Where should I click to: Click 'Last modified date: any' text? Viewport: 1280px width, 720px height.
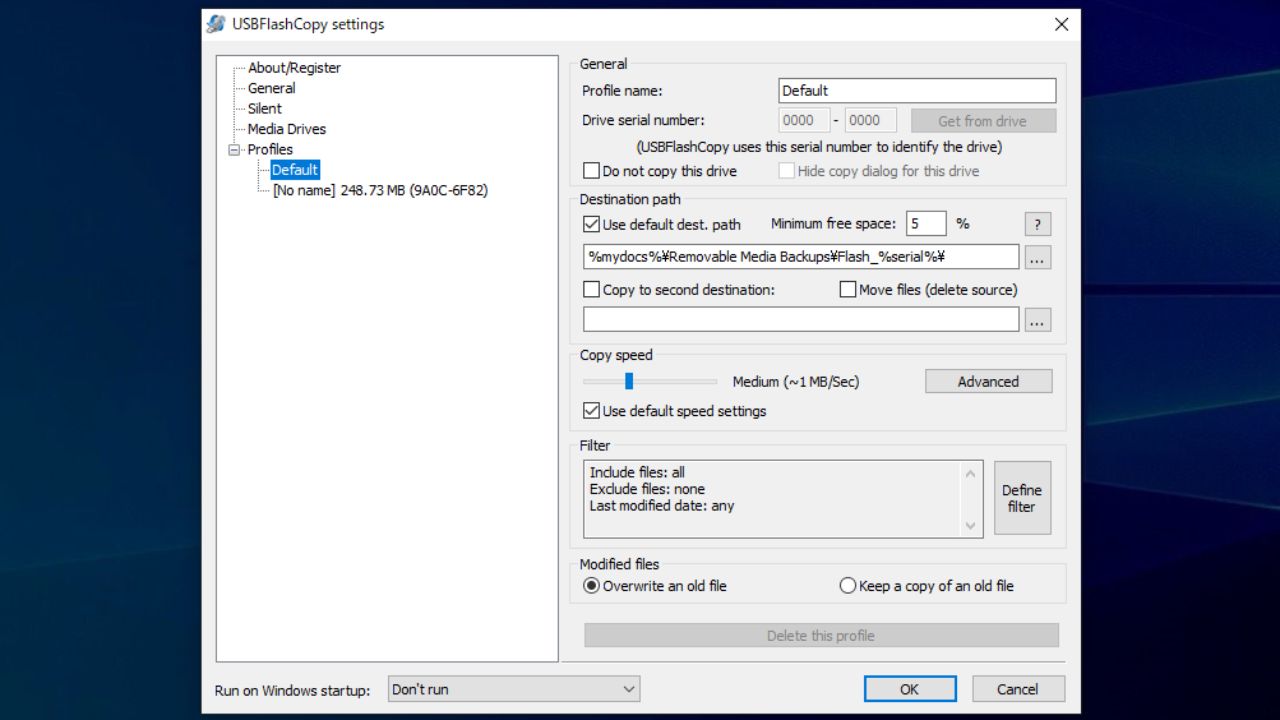(662, 506)
